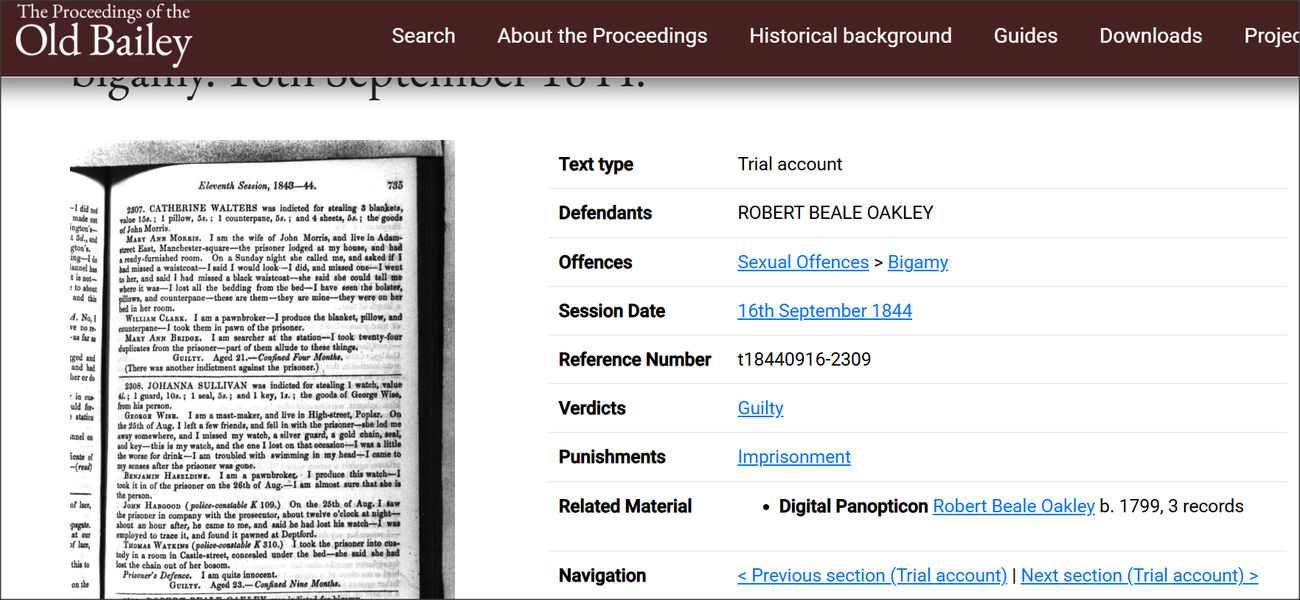The image size is (1300, 600).
Task: Click the defendant name ROBERT BEALE OAKLEY
Action: point(835,213)
